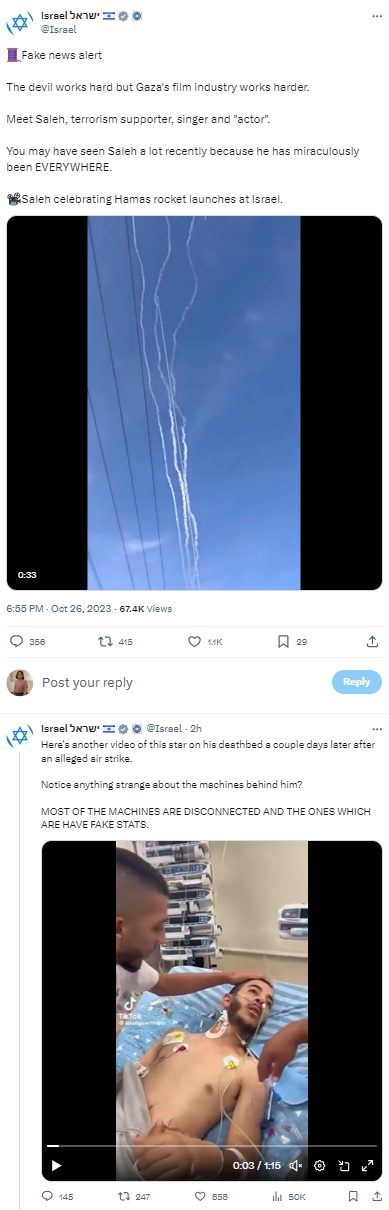Play the hospital video
Image resolution: width=389 pixels, height=1210 pixels.
[x=56, y=1165]
